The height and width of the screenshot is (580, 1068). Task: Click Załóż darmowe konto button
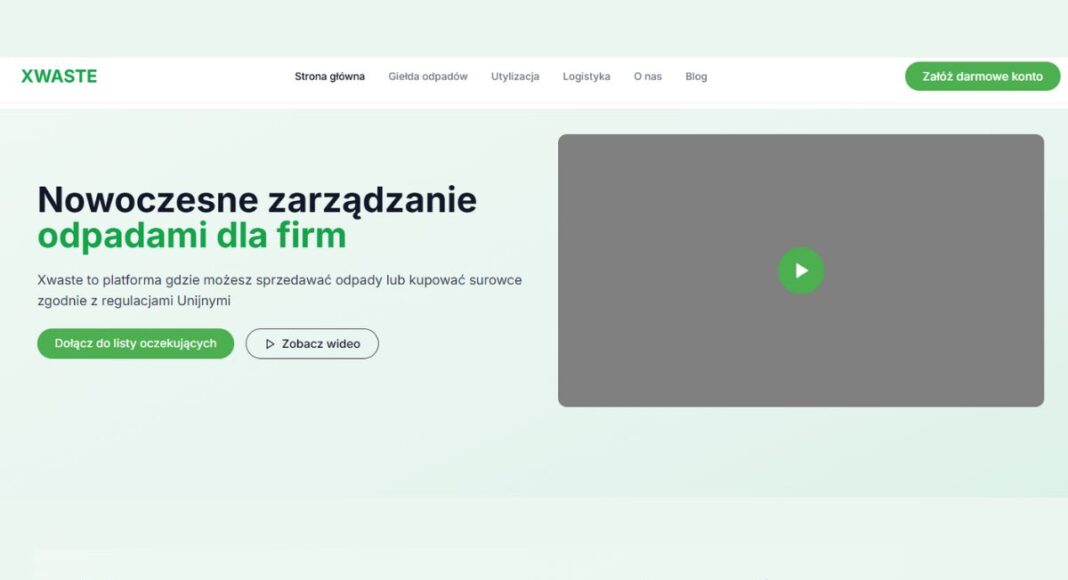[982, 76]
